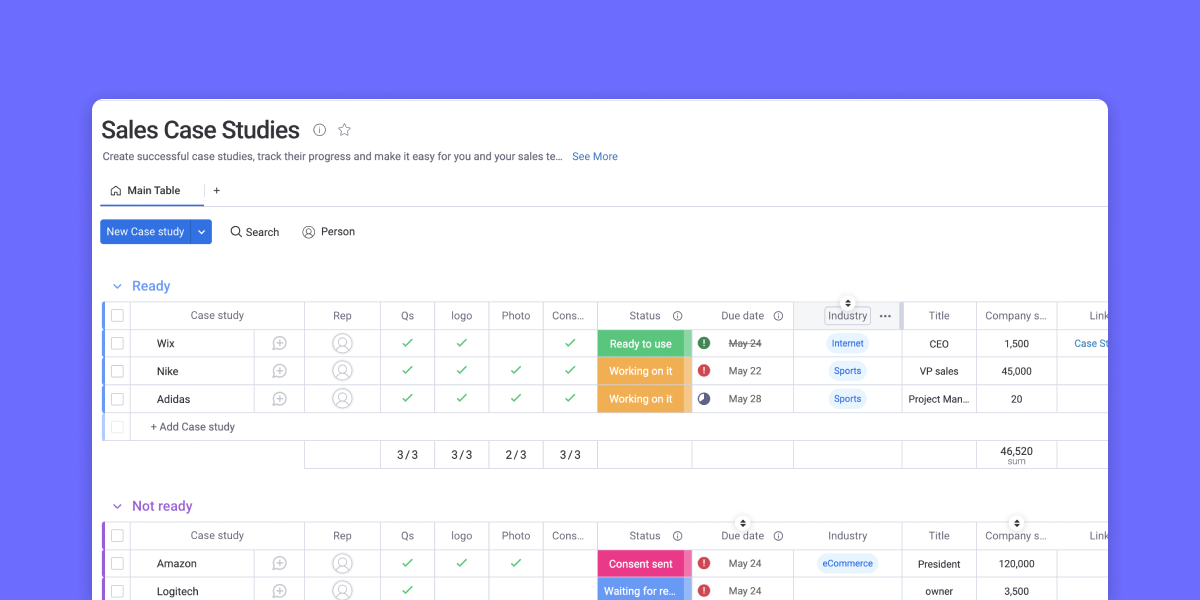Click the New Case study button
This screenshot has width=1200, height=600.
[x=145, y=232]
